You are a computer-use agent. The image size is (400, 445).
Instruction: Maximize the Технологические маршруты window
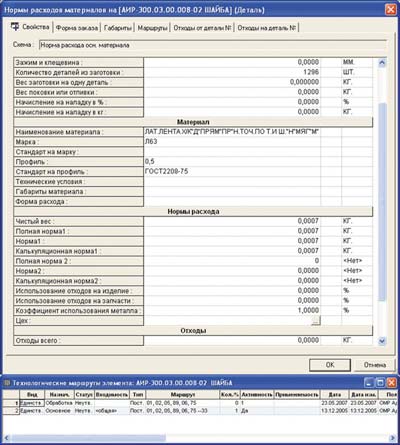coord(380,383)
